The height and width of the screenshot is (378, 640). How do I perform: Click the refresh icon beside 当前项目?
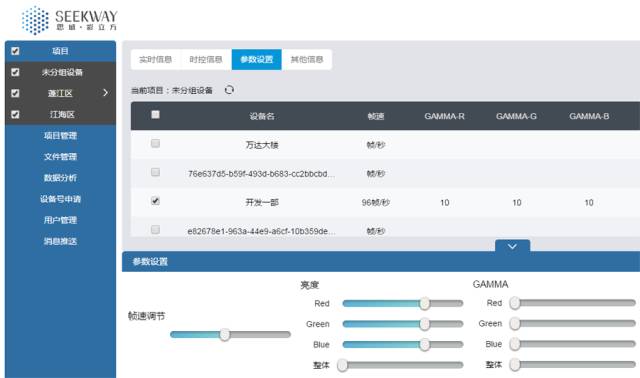229,90
